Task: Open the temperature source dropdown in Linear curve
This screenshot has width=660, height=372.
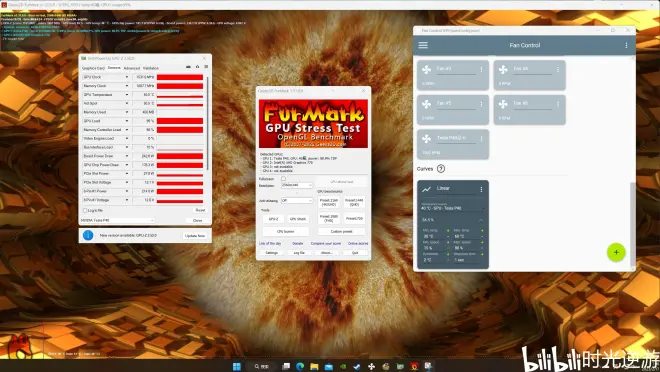Action: pos(452,208)
